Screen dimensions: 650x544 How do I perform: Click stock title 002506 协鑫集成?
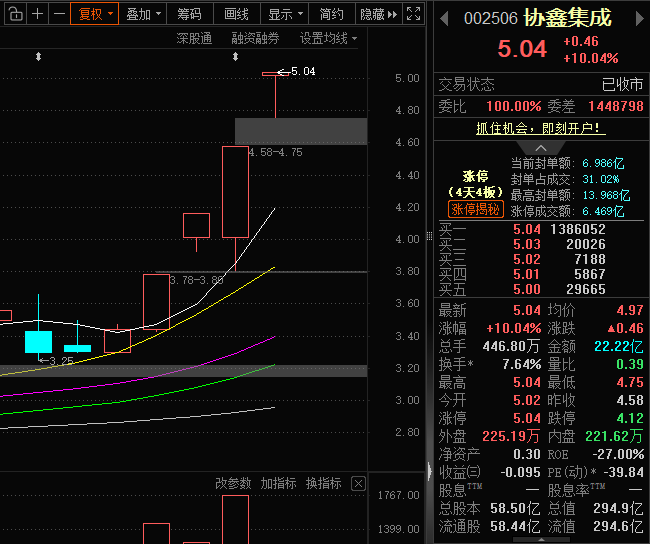(538, 18)
